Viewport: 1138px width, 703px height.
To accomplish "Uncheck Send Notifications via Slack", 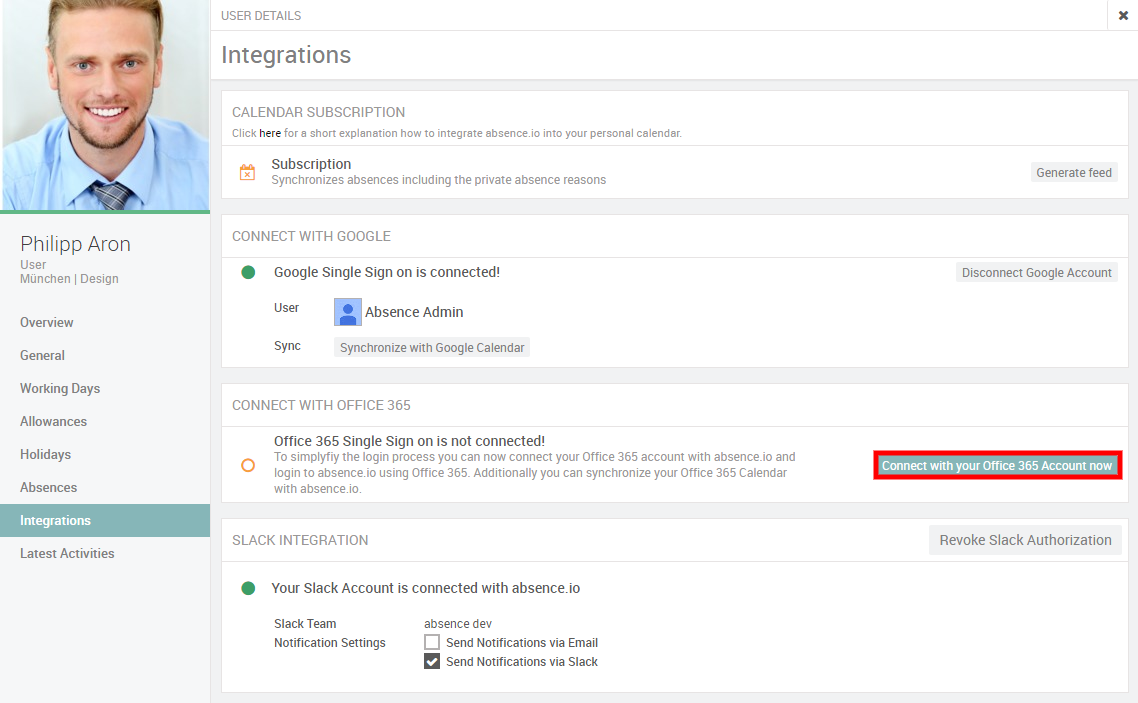I will 432,661.
